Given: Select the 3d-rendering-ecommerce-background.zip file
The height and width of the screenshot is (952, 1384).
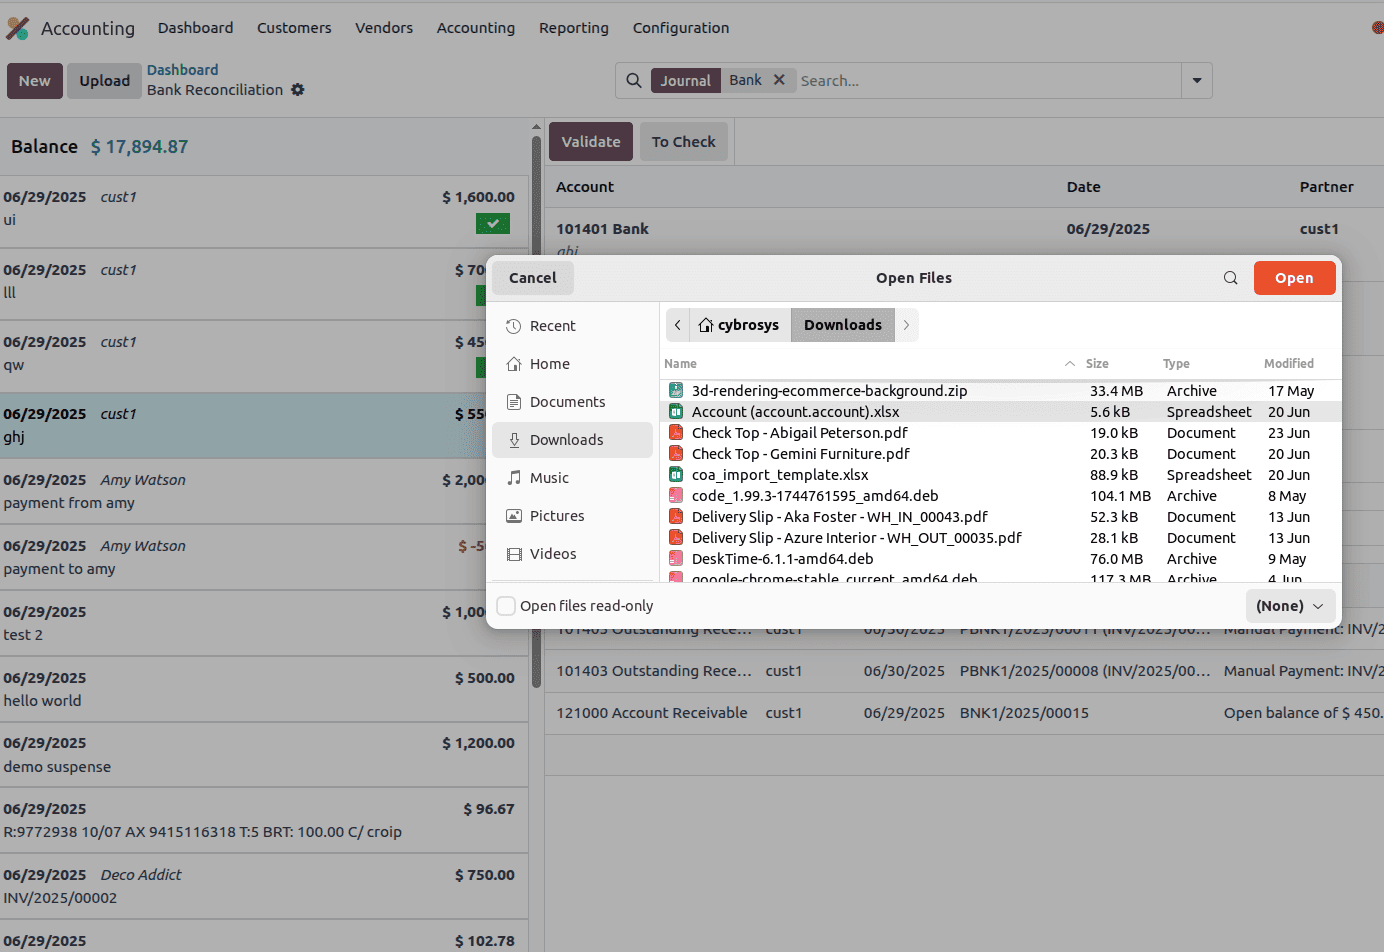Looking at the screenshot, I should pyautogui.click(x=1000, y=391).
